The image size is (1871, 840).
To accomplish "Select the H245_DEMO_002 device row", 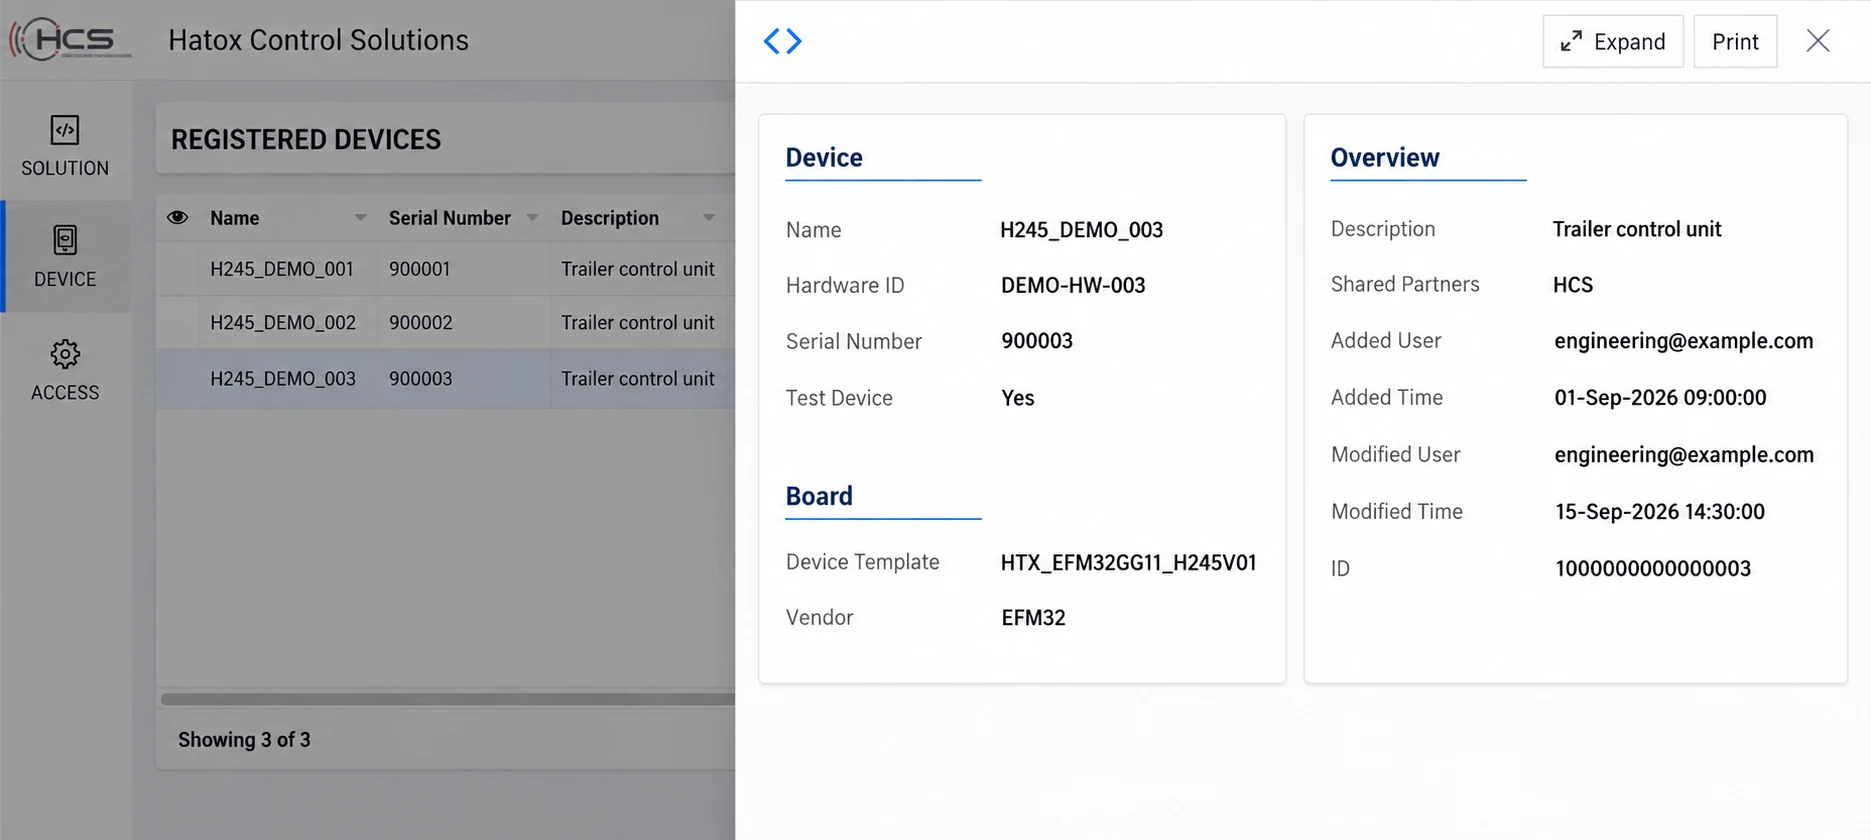I will click(446, 322).
